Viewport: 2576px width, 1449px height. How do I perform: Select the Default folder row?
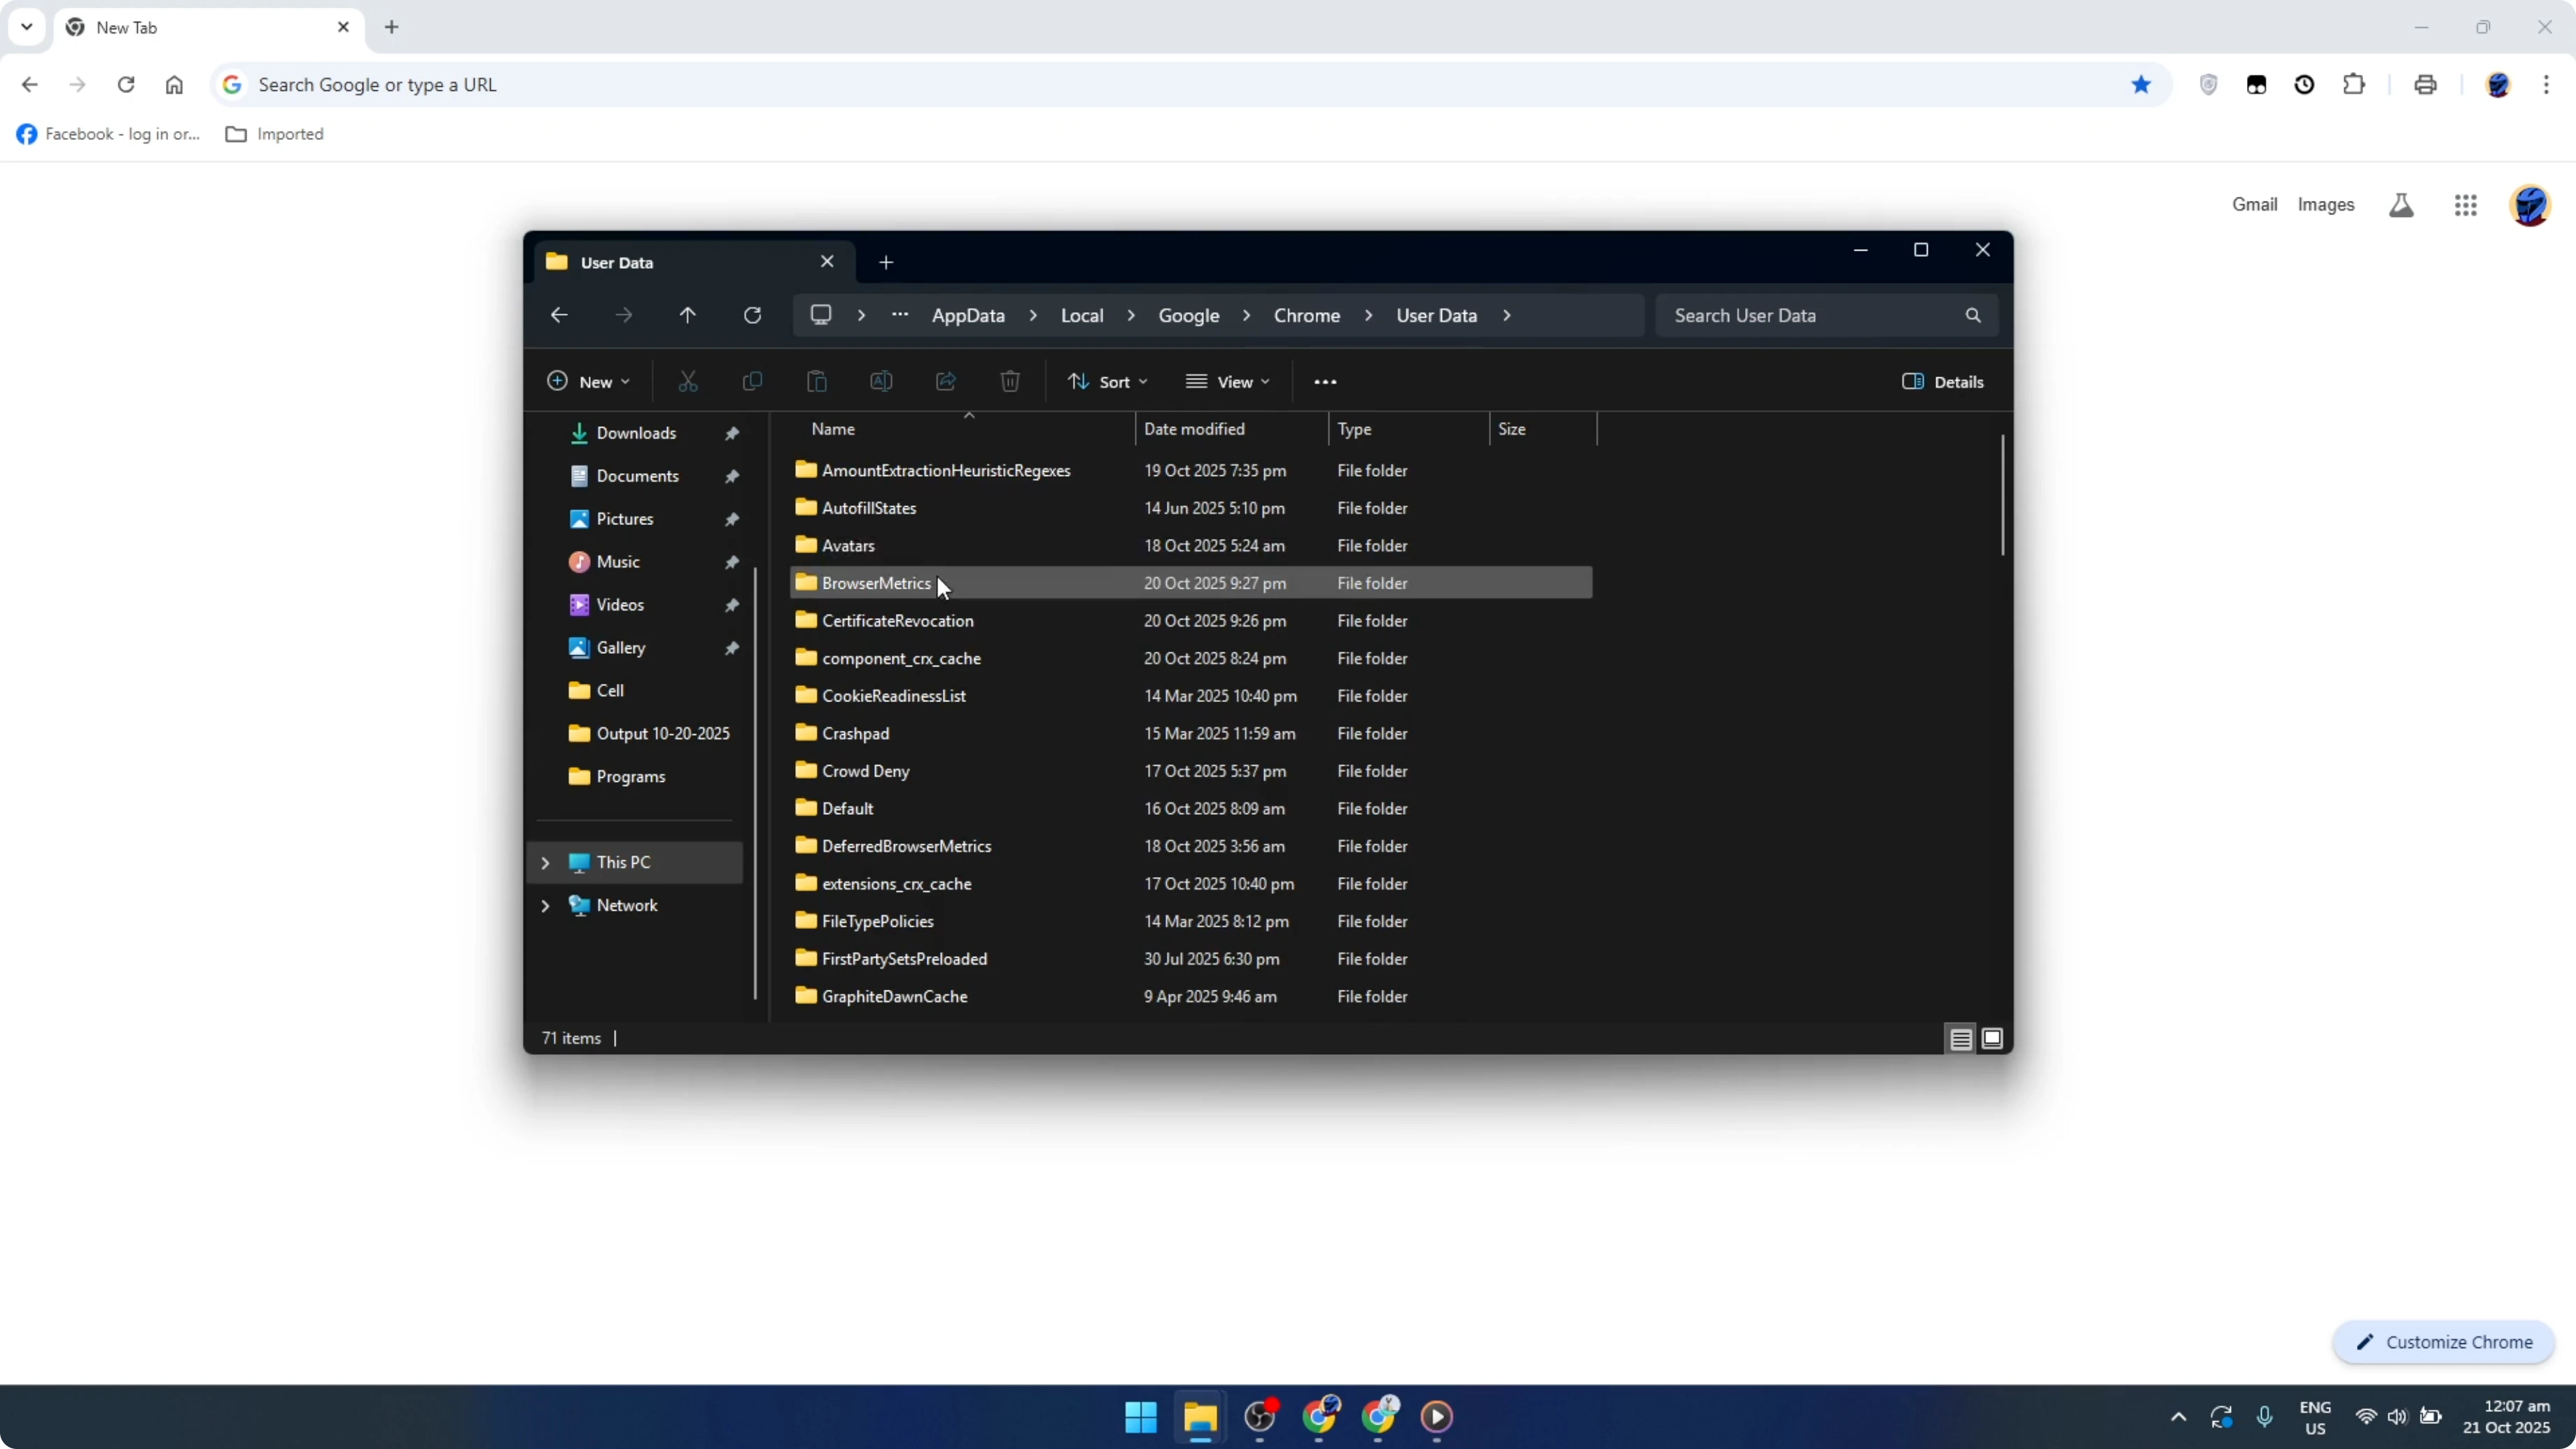(1191, 809)
